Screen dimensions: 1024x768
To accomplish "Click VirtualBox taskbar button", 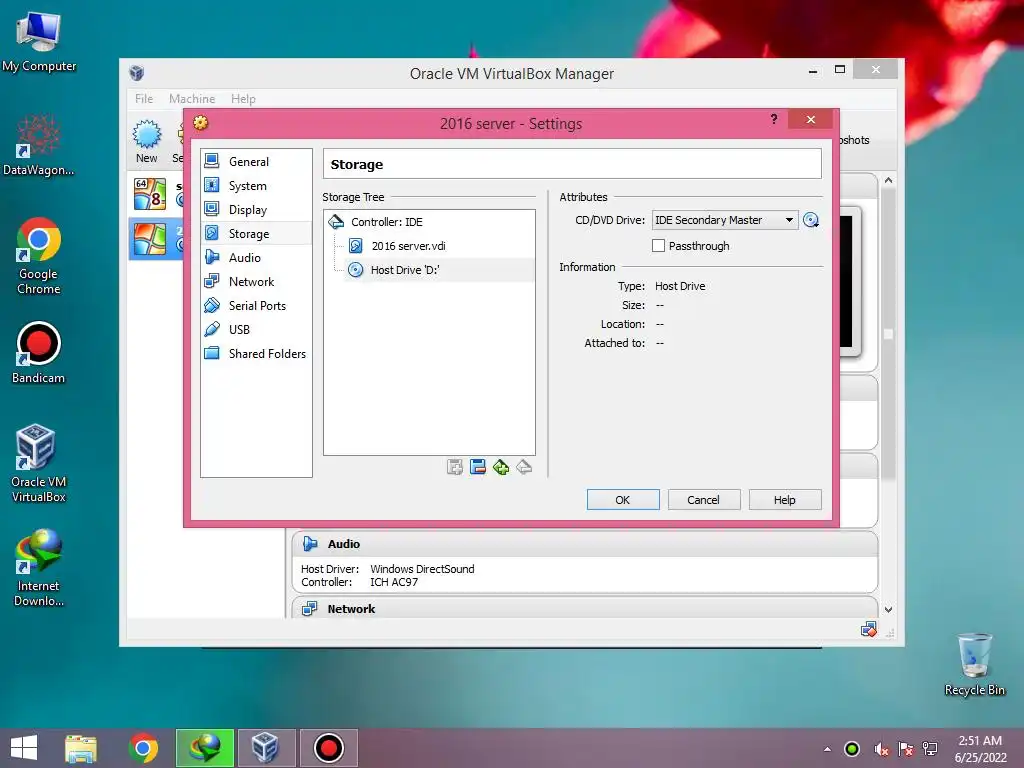I will click(266, 748).
